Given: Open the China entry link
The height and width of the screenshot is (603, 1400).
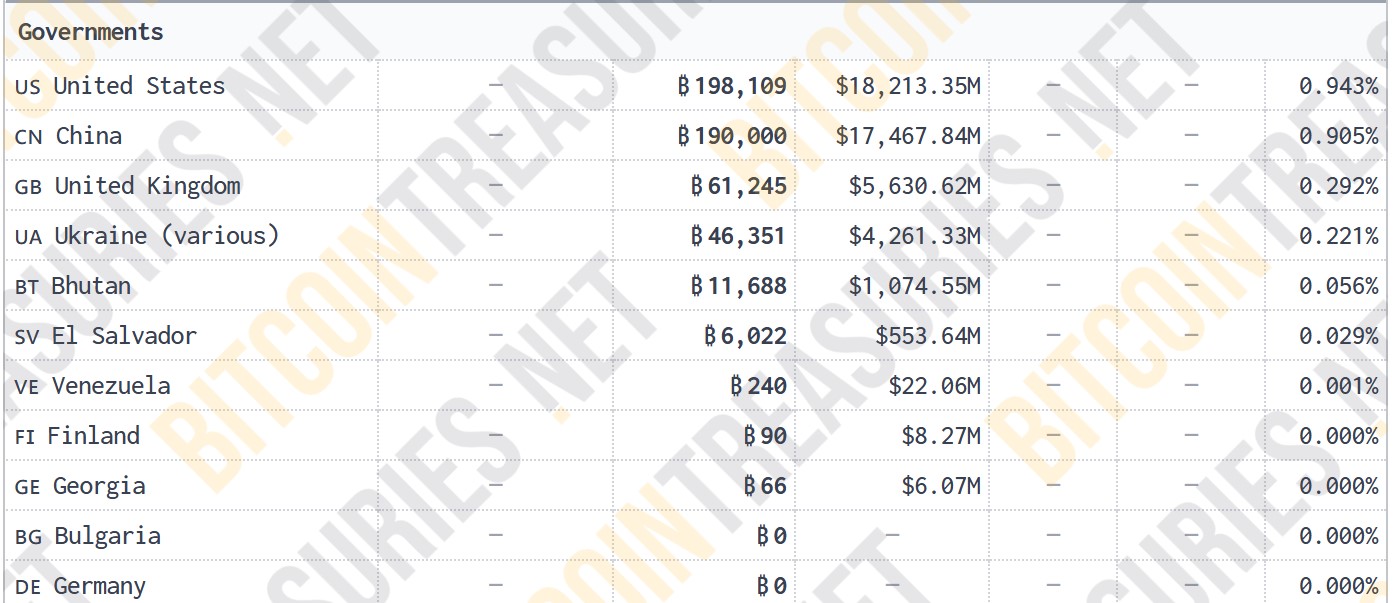Looking at the screenshot, I should (89, 136).
